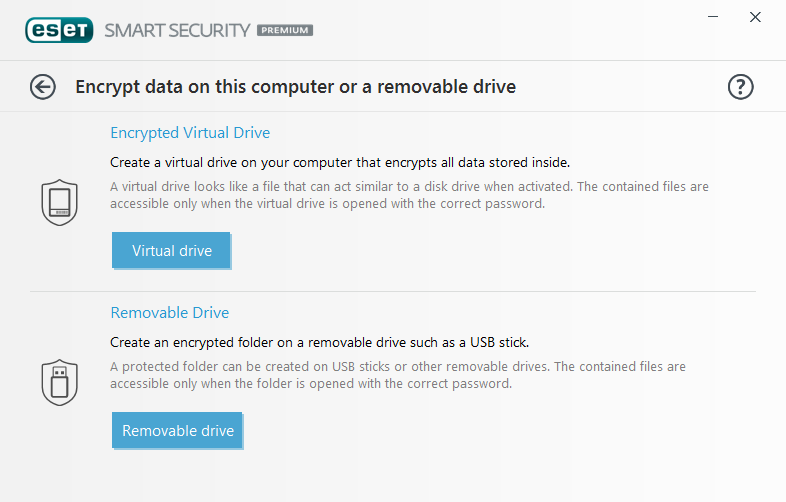Click the divider line between the two sections
The height and width of the screenshot is (502, 786).
coord(392,291)
